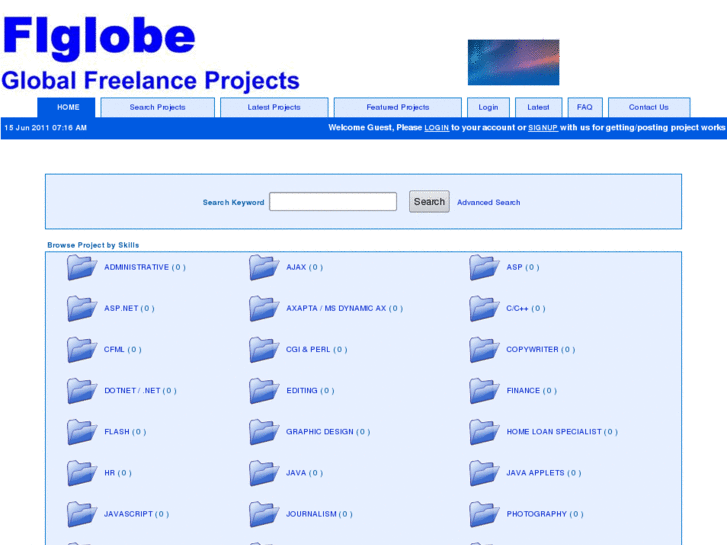Open the CGI & PERL ( 0 ) link
This screenshot has height=545, width=727.
pyautogui.click(x=317, y=350)
